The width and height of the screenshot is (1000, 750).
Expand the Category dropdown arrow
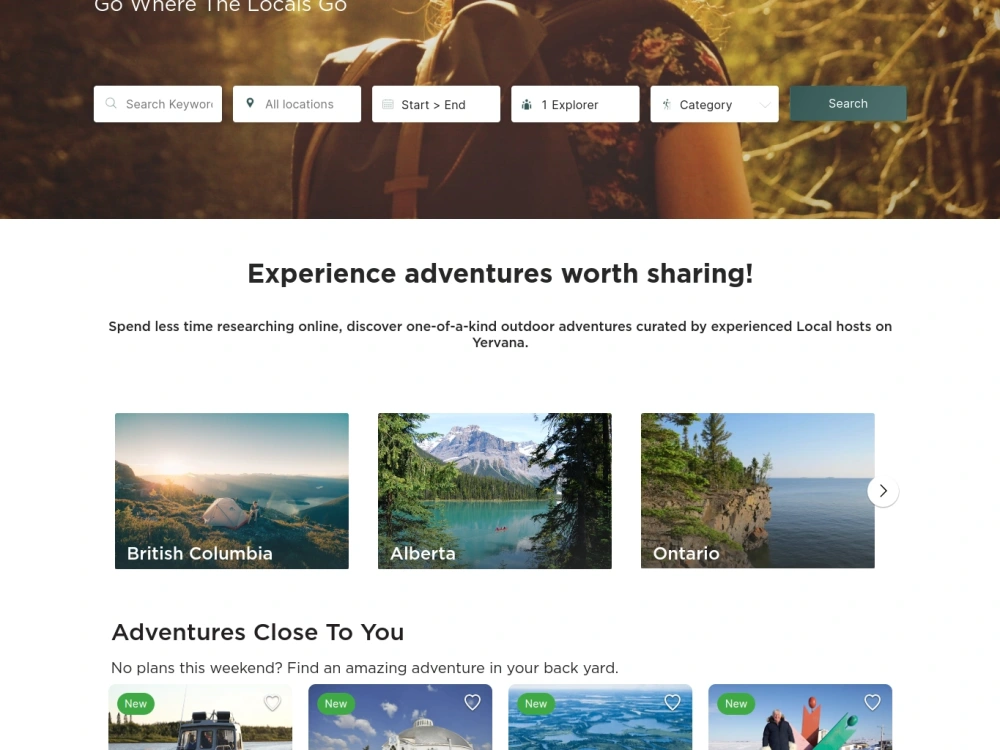click(765, 105)
